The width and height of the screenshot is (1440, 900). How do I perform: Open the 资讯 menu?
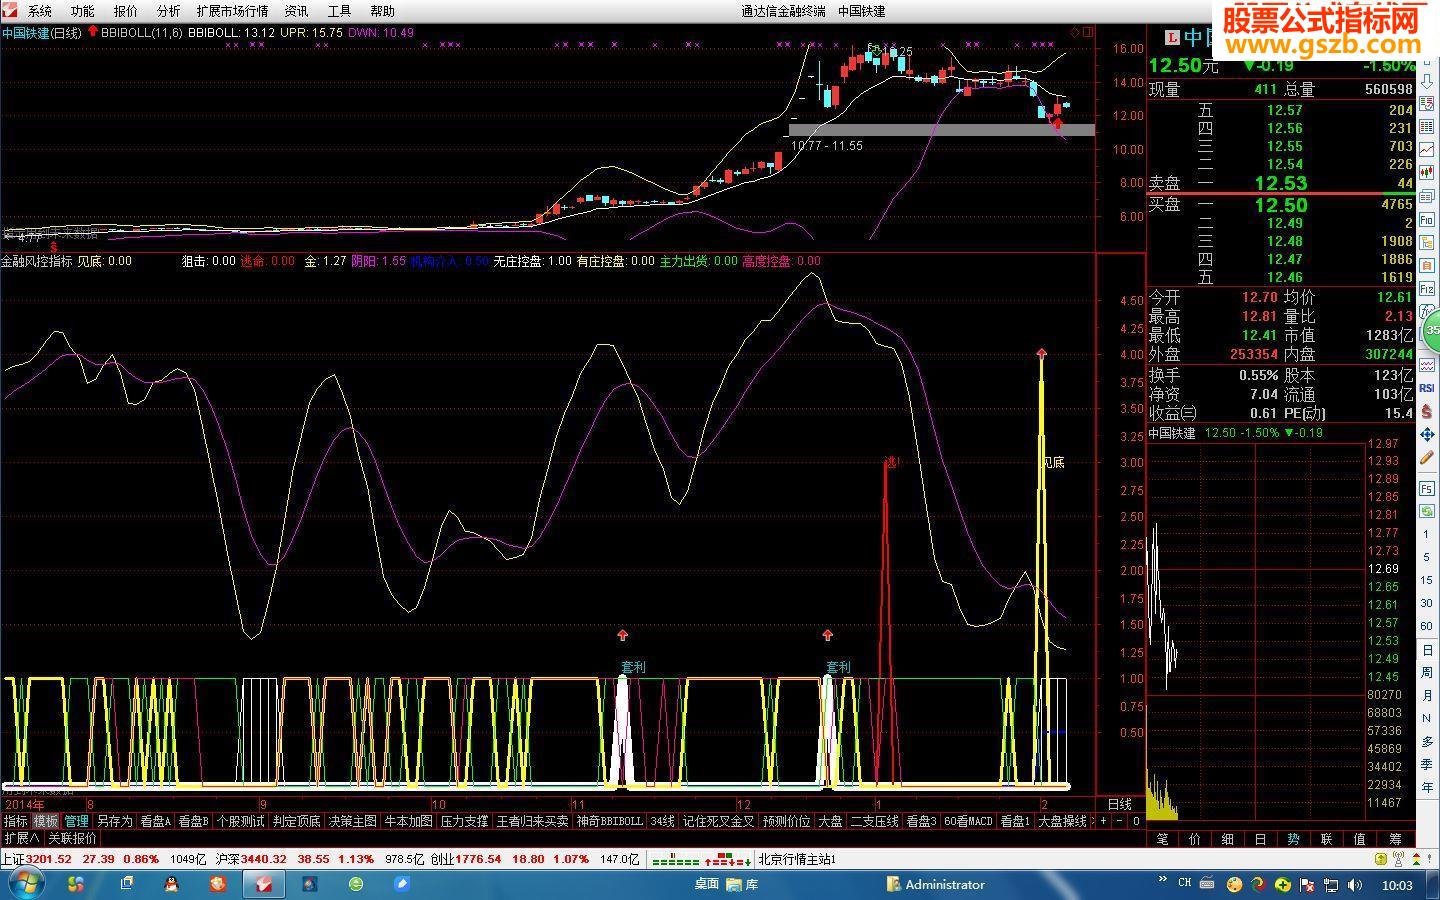click(x=296, y=11)
